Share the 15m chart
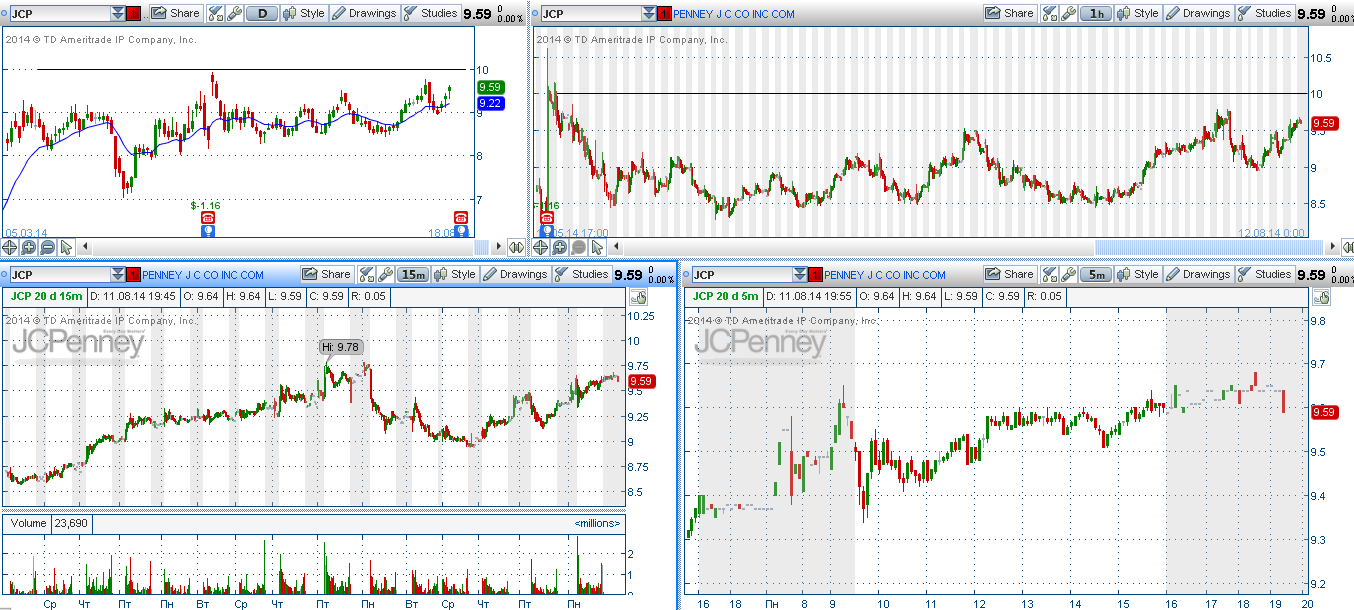Image resolution: width=1354 pixels, height=610 pixels. point(327,275)
